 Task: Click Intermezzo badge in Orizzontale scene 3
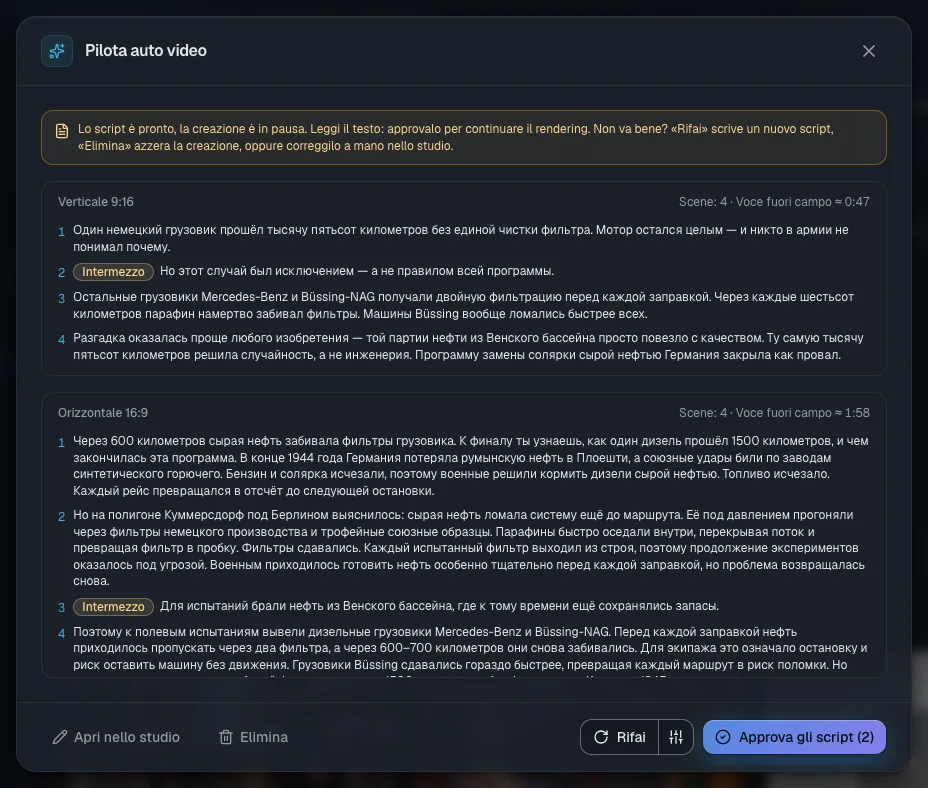click(113, 607)
